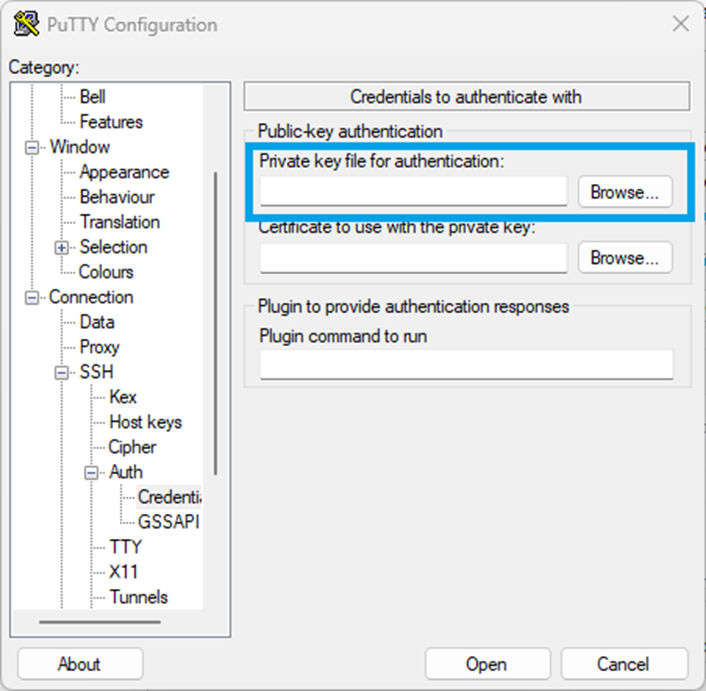Select the SSH category
The width and height of the screenshot is (706, 691).
tap(96, 372)
